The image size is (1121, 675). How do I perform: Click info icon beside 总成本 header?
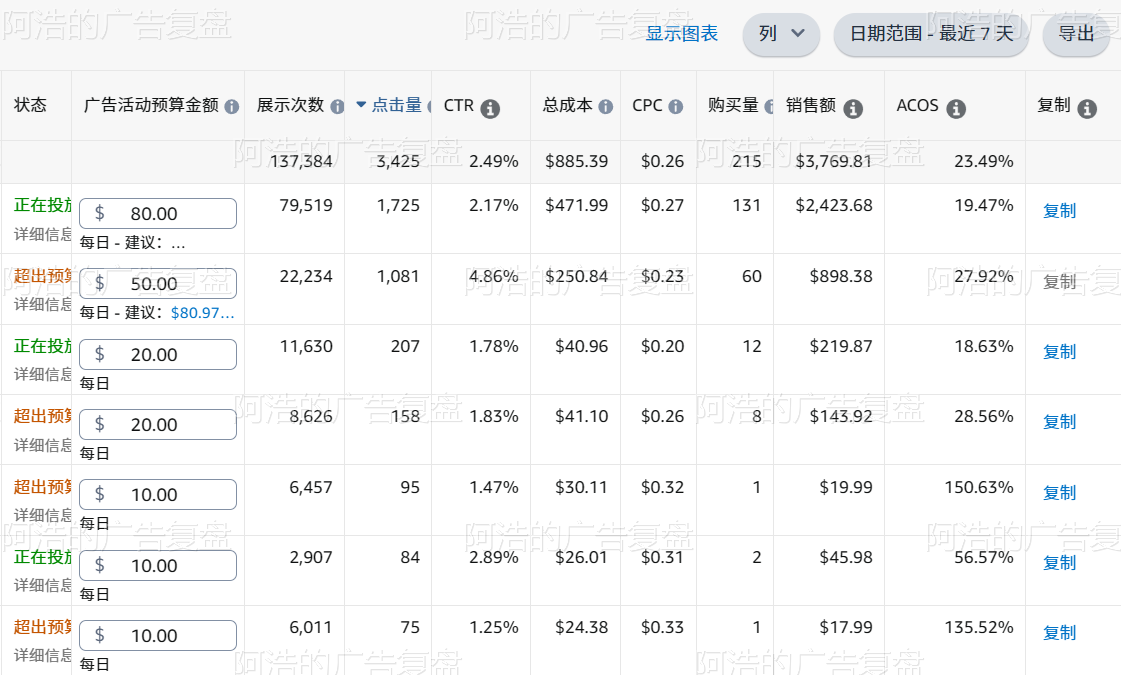pyautogui.click(x=606, y=107)
